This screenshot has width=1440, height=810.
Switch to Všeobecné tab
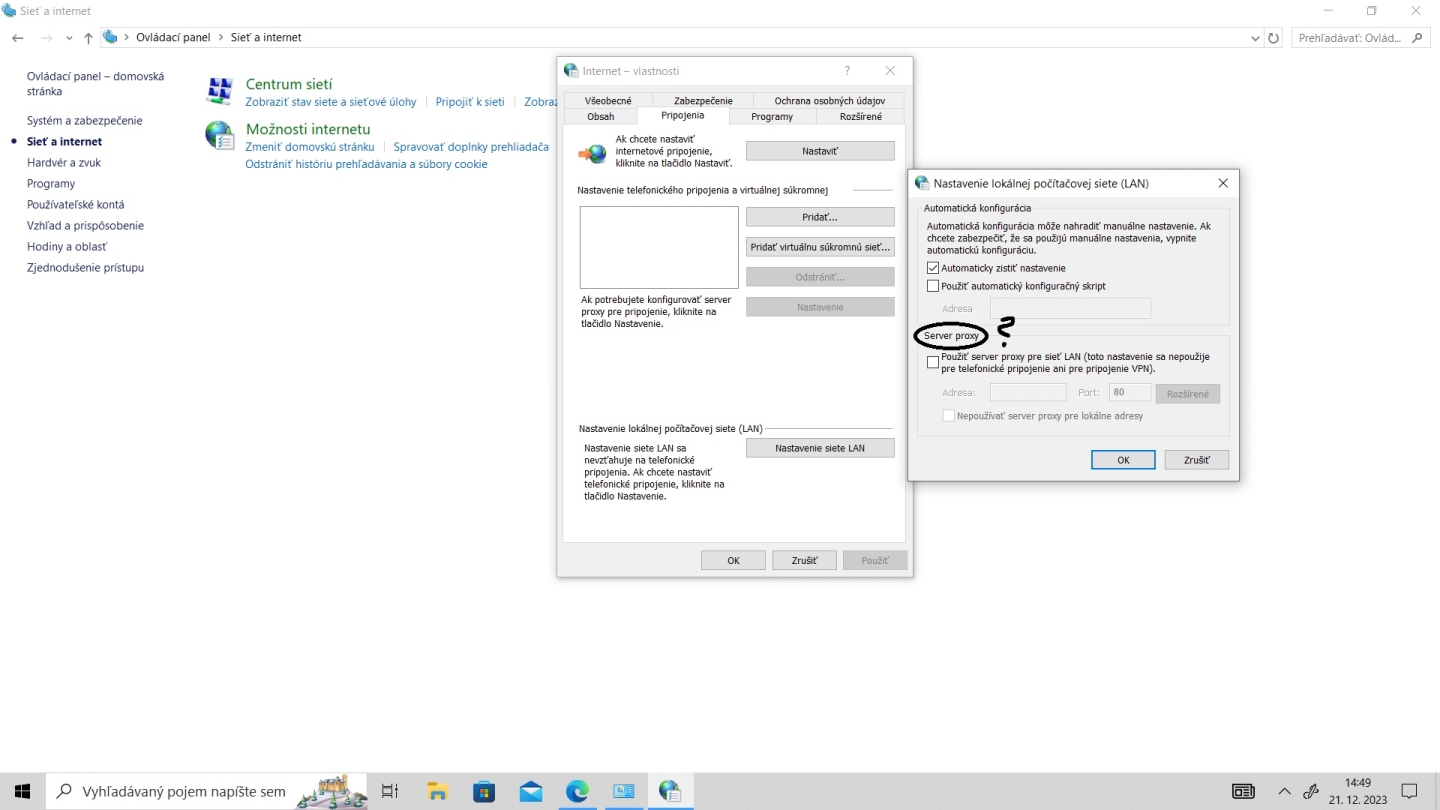608,101
